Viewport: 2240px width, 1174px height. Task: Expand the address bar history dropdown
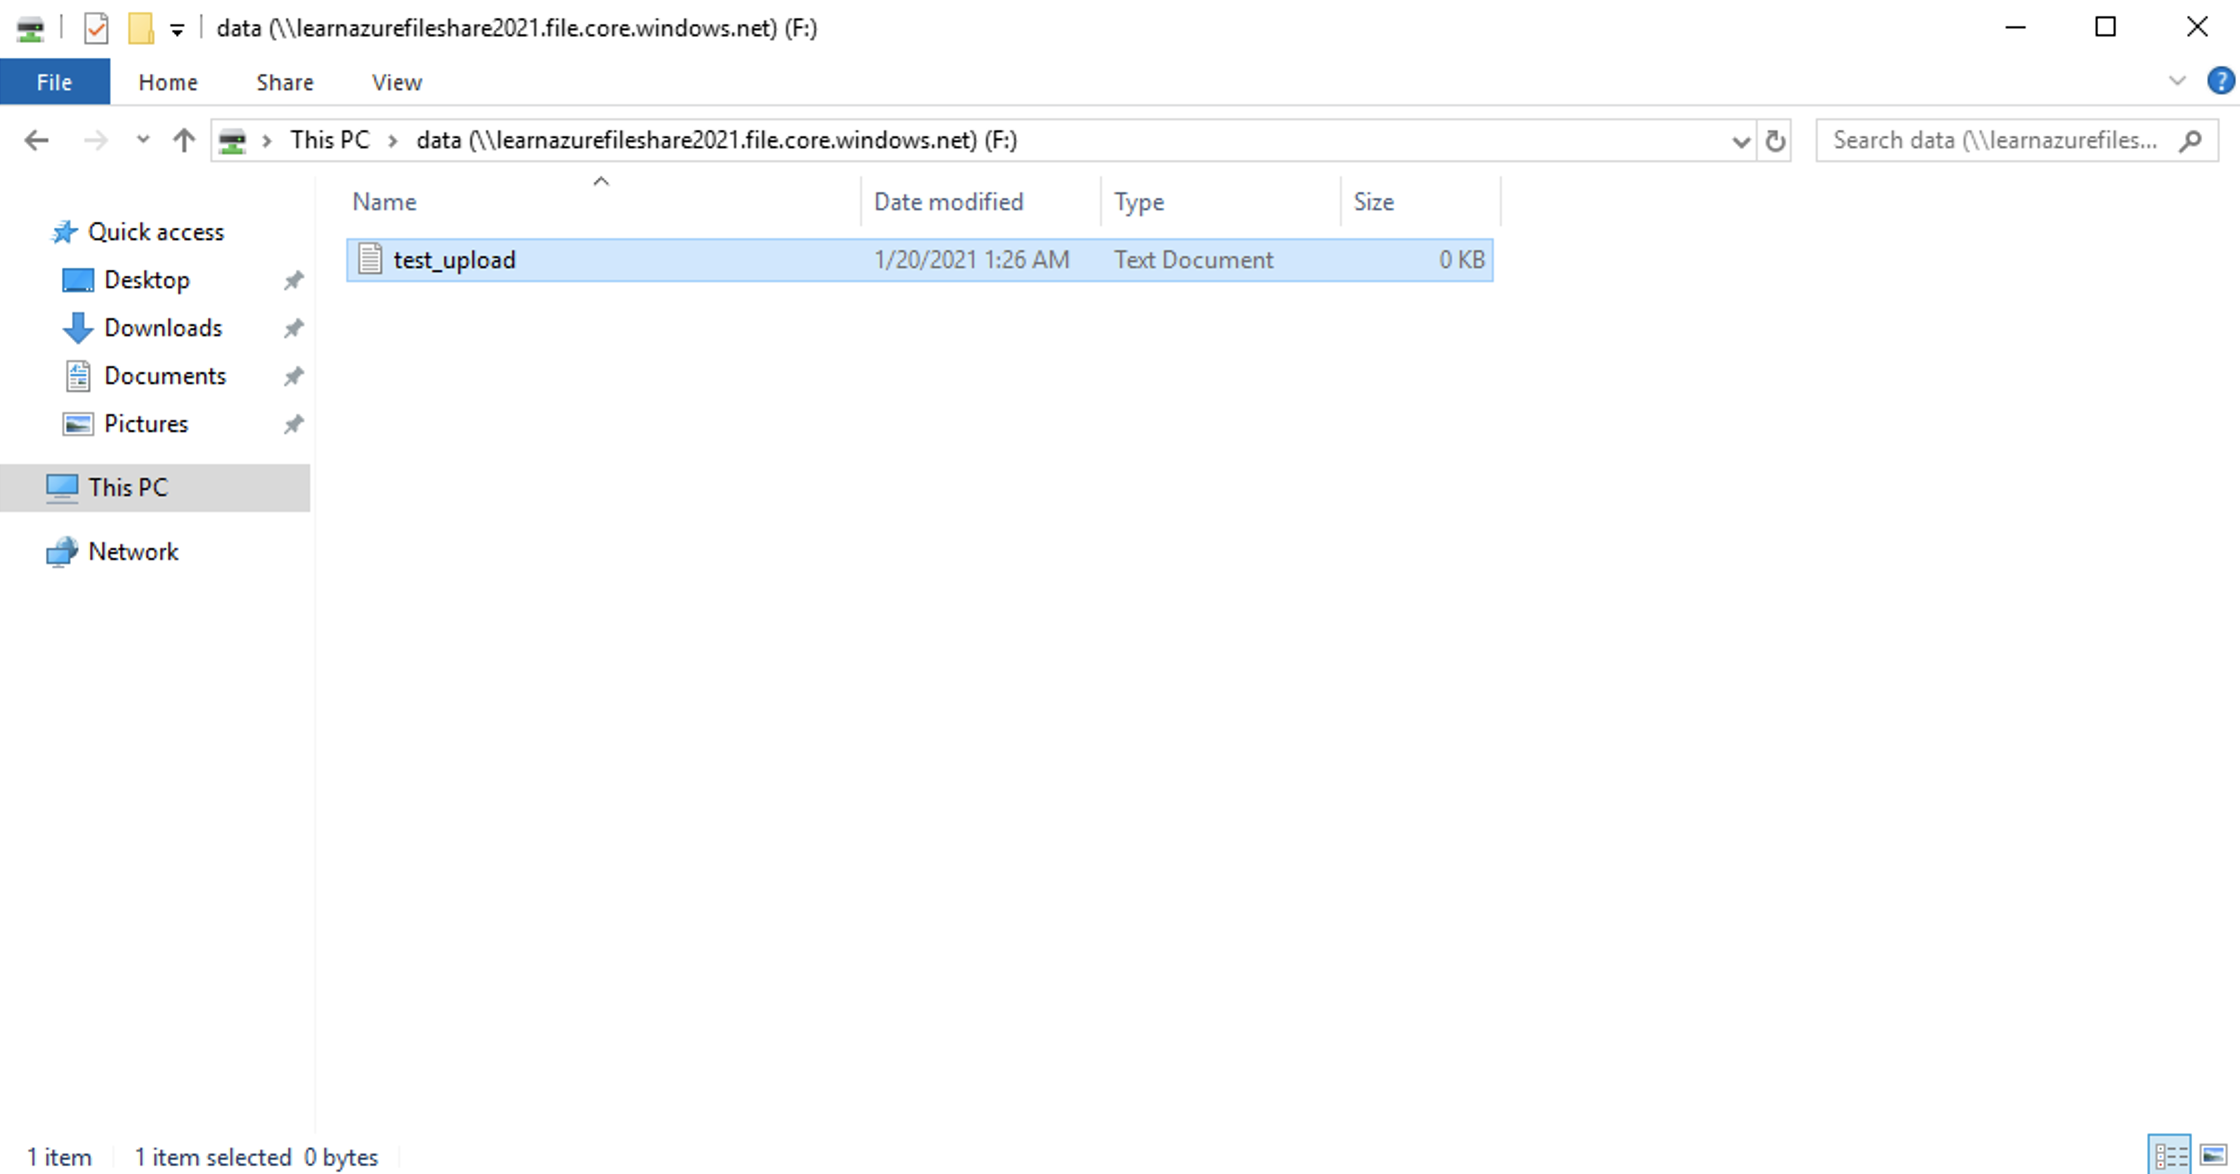[1740, 142]
